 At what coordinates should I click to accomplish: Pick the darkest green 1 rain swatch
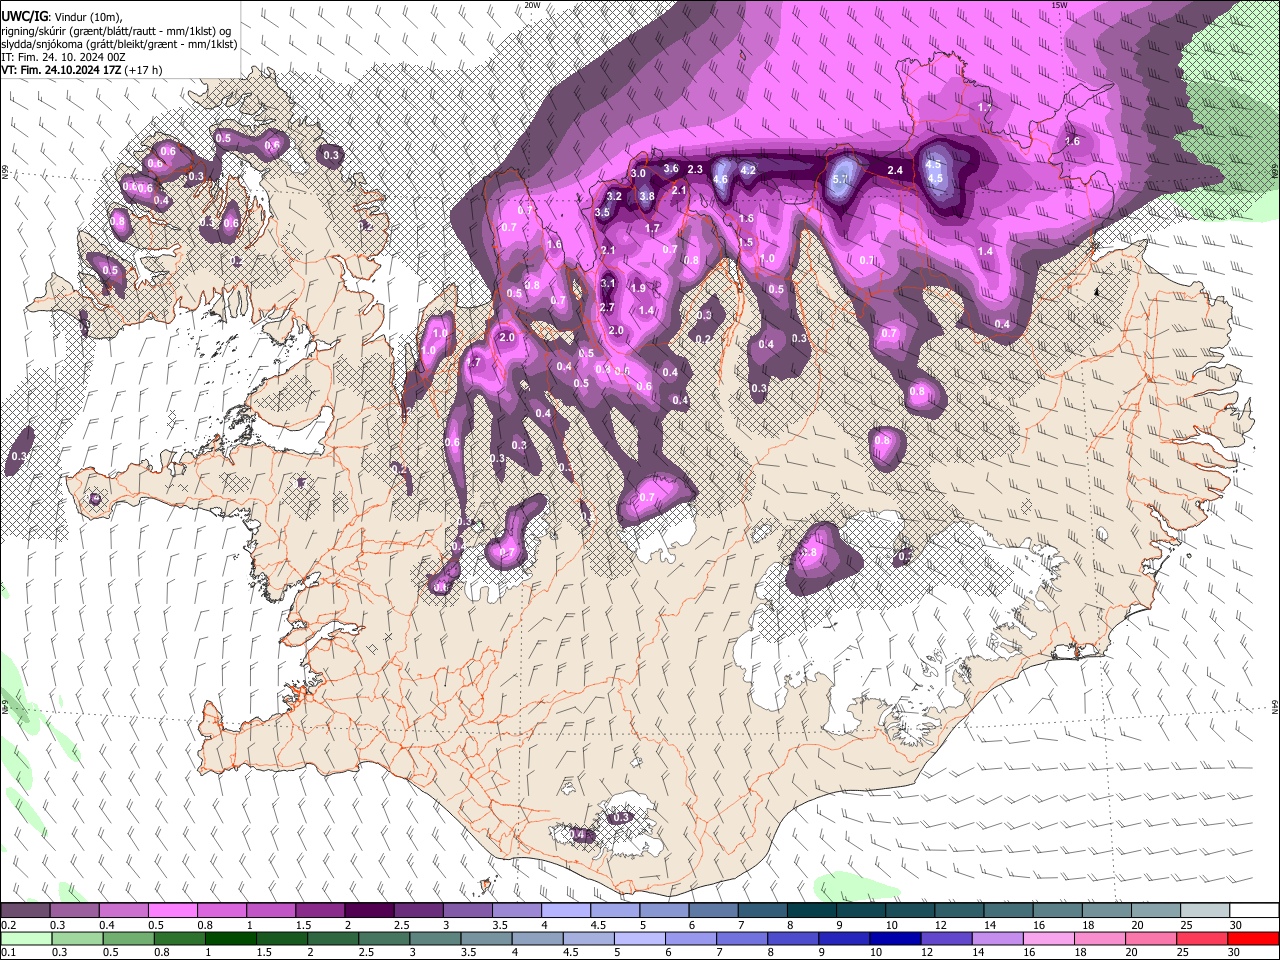[230, 939]
